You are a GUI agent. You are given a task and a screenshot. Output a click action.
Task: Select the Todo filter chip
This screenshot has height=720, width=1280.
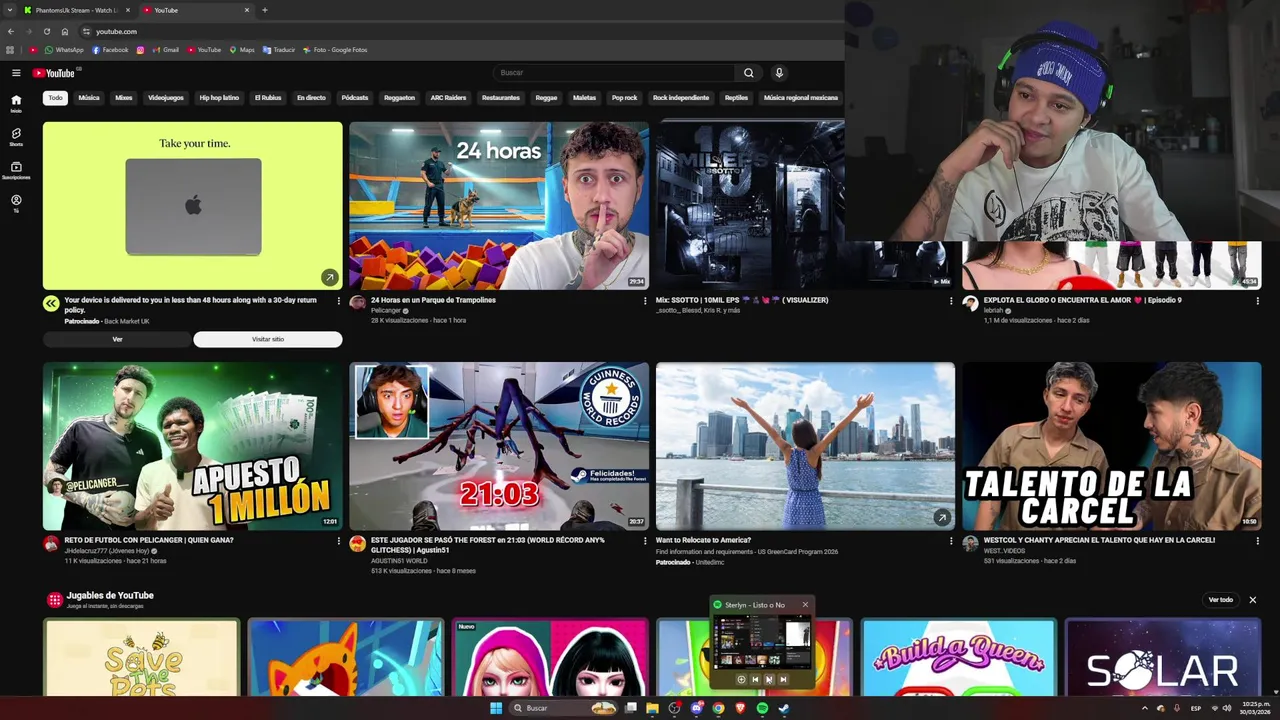[x=55, y=98]
